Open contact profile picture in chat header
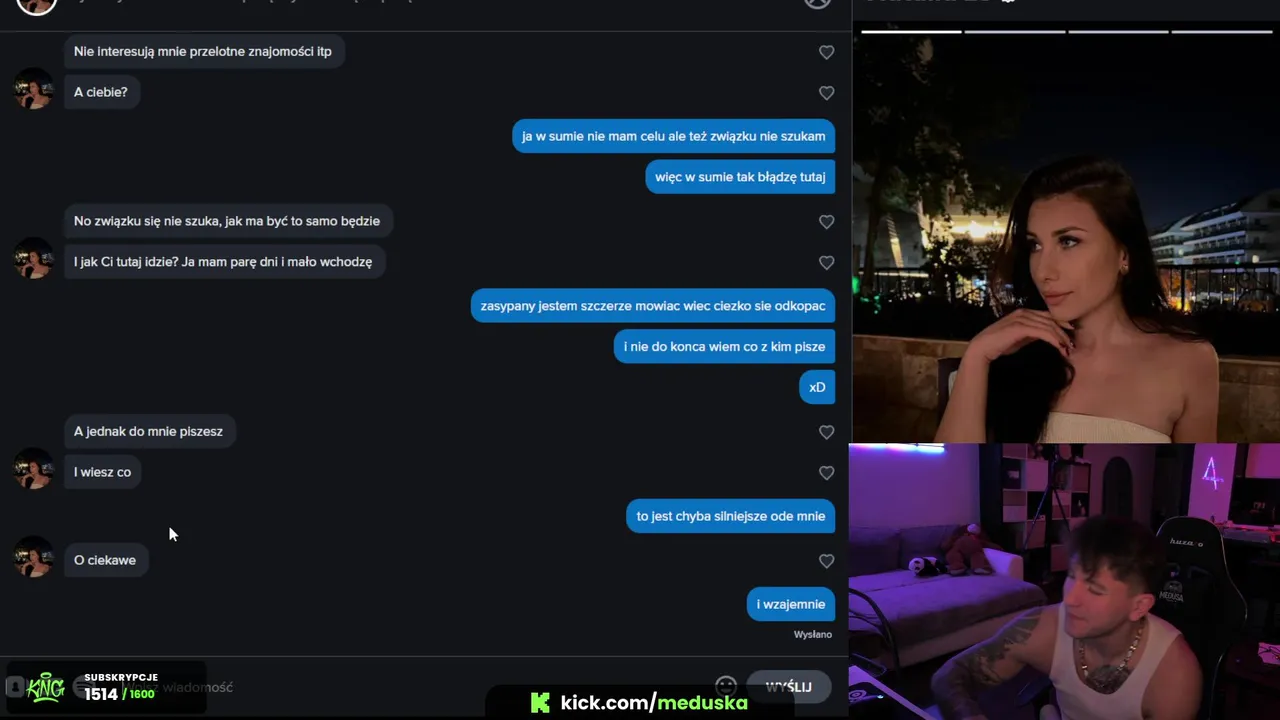 (x=36, y=5)
